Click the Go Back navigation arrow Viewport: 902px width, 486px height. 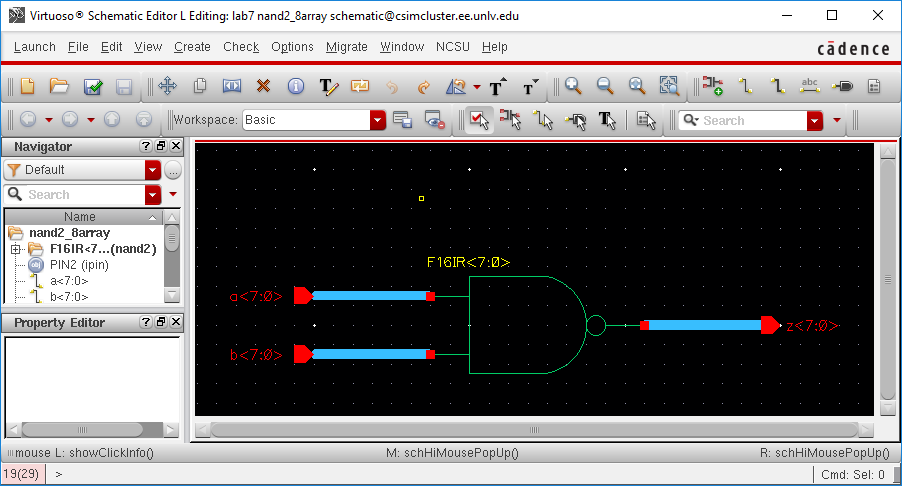click(x=28, y=120)
